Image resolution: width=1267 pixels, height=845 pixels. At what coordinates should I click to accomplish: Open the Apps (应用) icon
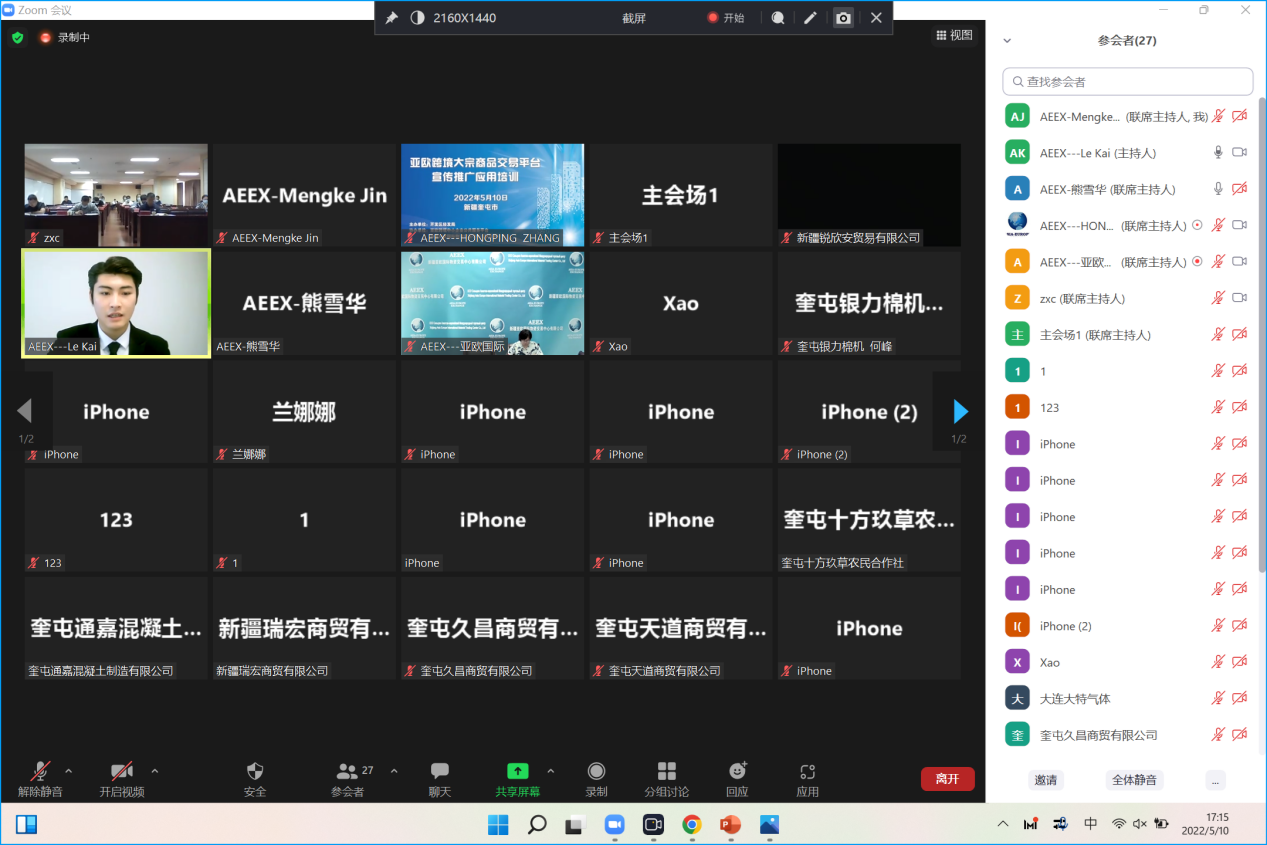[808, 771]
